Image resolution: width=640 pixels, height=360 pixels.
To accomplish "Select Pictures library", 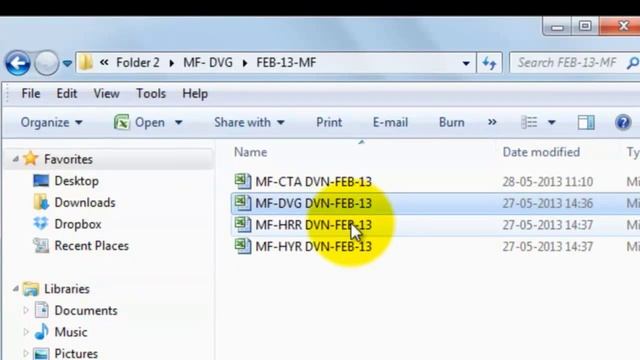I will tap(76, 353).
